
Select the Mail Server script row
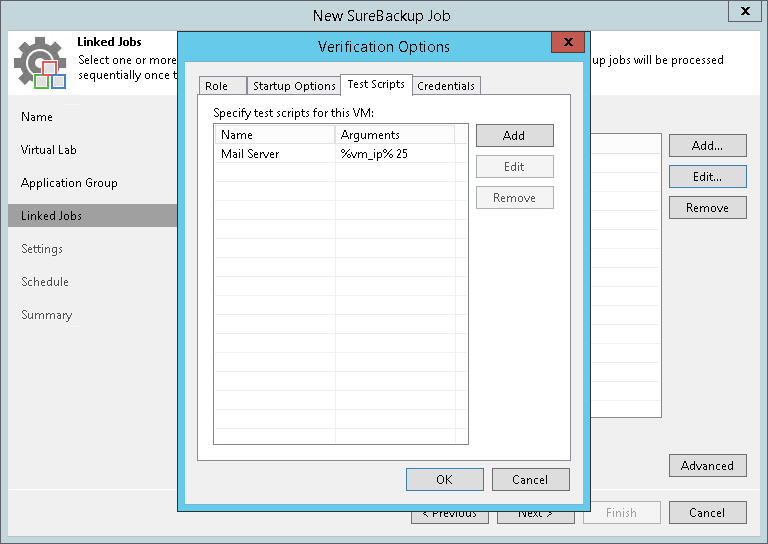(340, 154)
